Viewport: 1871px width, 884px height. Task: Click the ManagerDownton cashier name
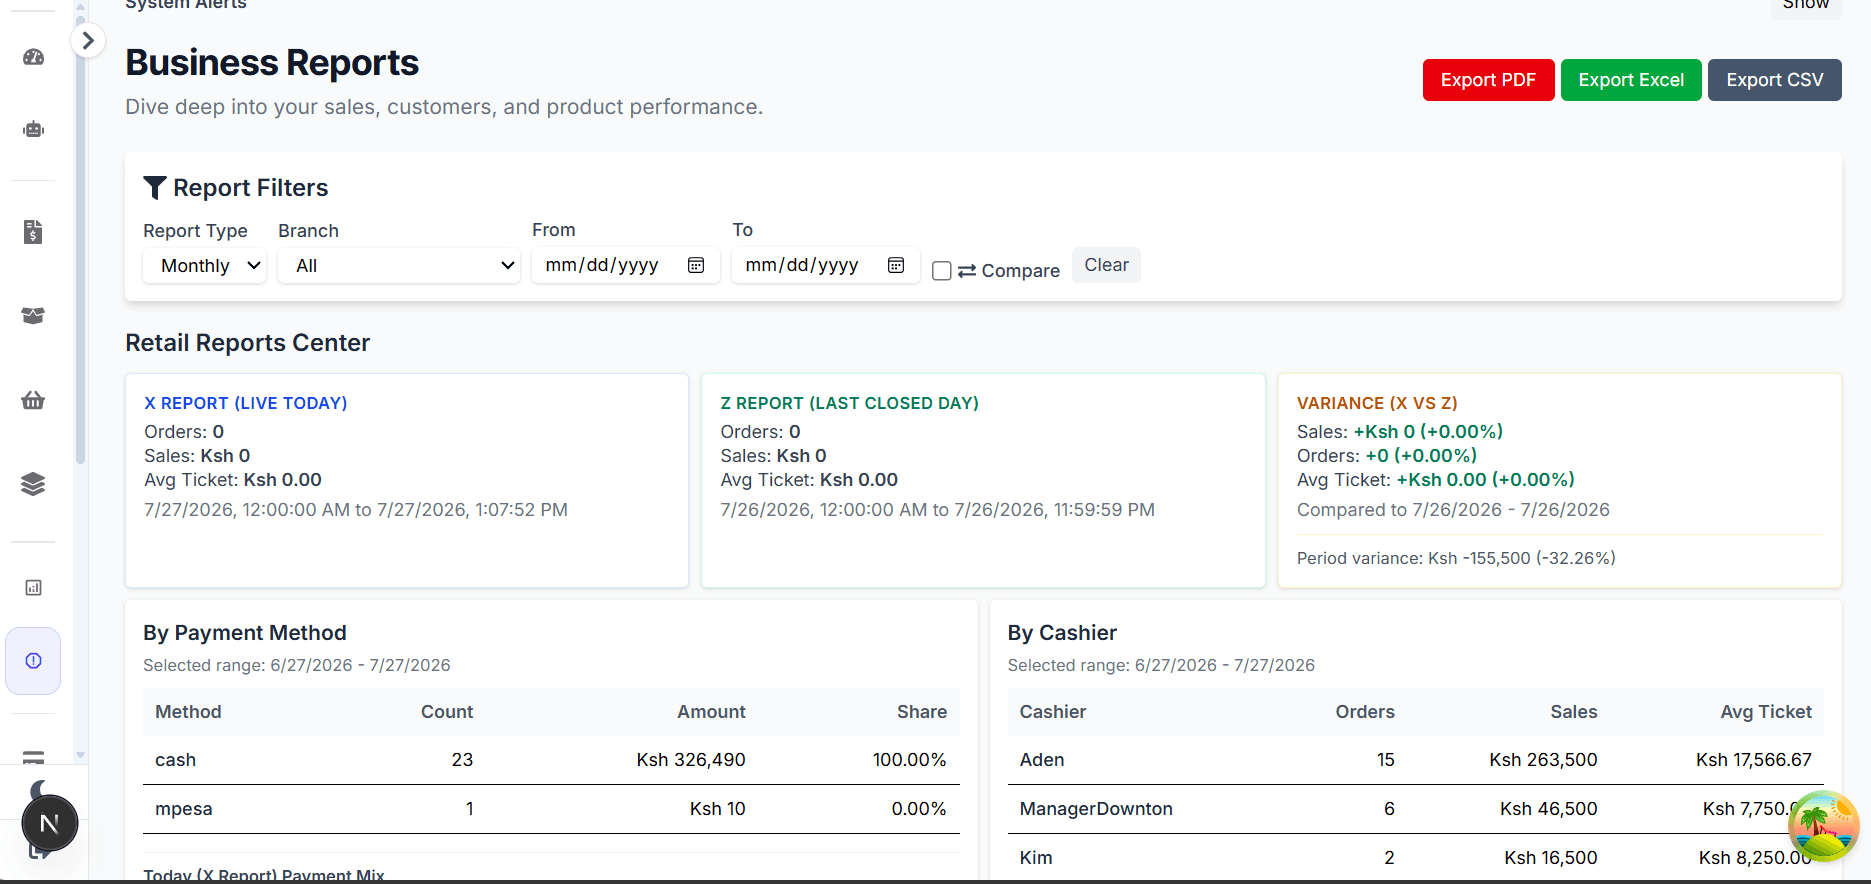click(1096, 809)
